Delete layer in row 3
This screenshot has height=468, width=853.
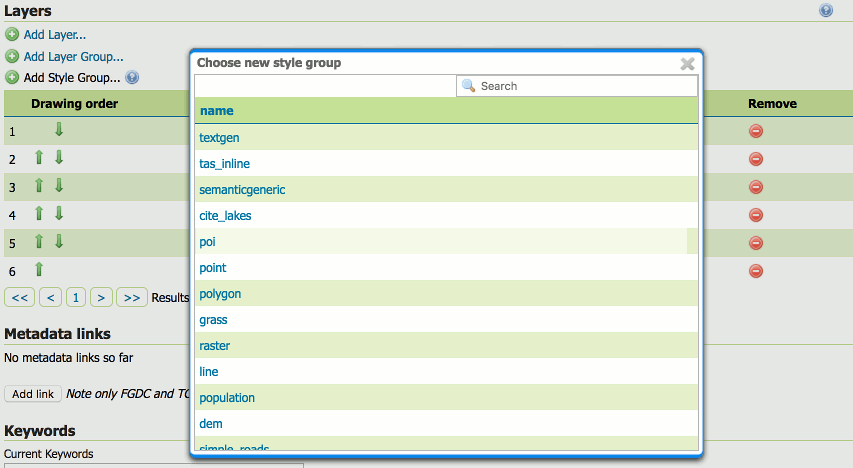pos(756,187)
